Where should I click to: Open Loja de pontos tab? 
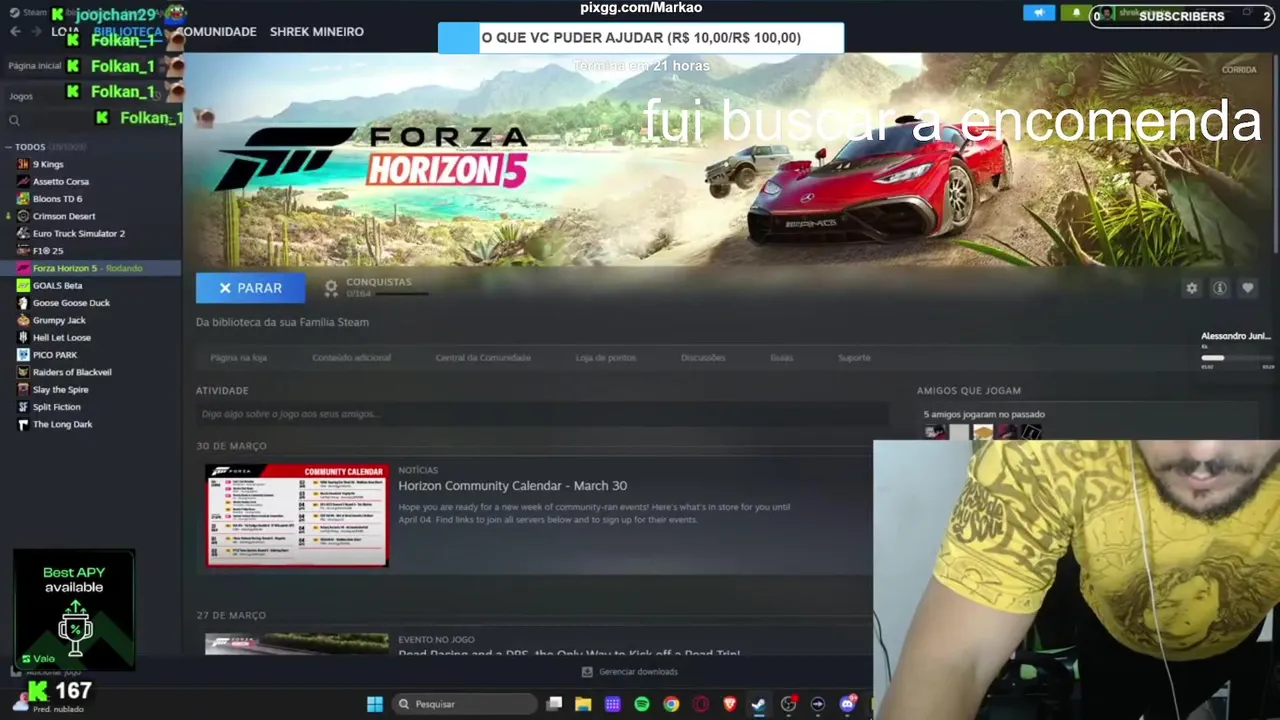605,357
